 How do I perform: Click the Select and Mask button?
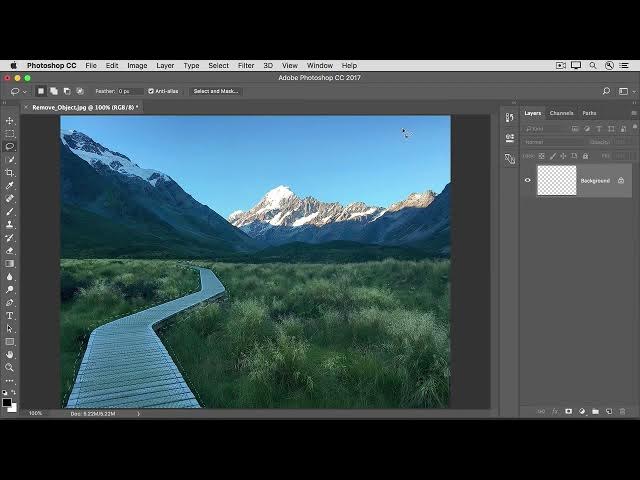click(216, 91)
